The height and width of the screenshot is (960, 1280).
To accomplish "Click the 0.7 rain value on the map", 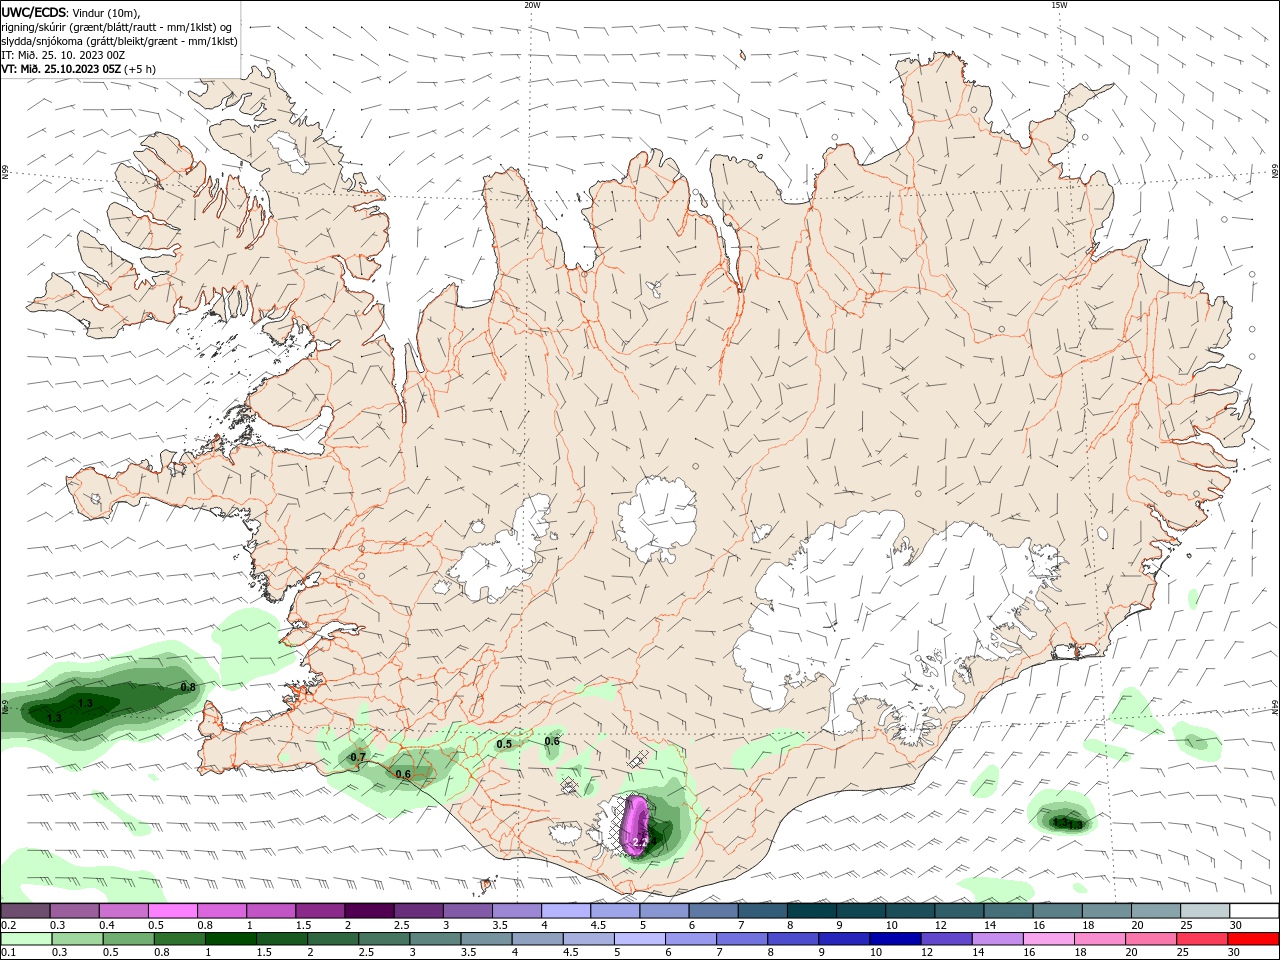I will tap(358, 757).
